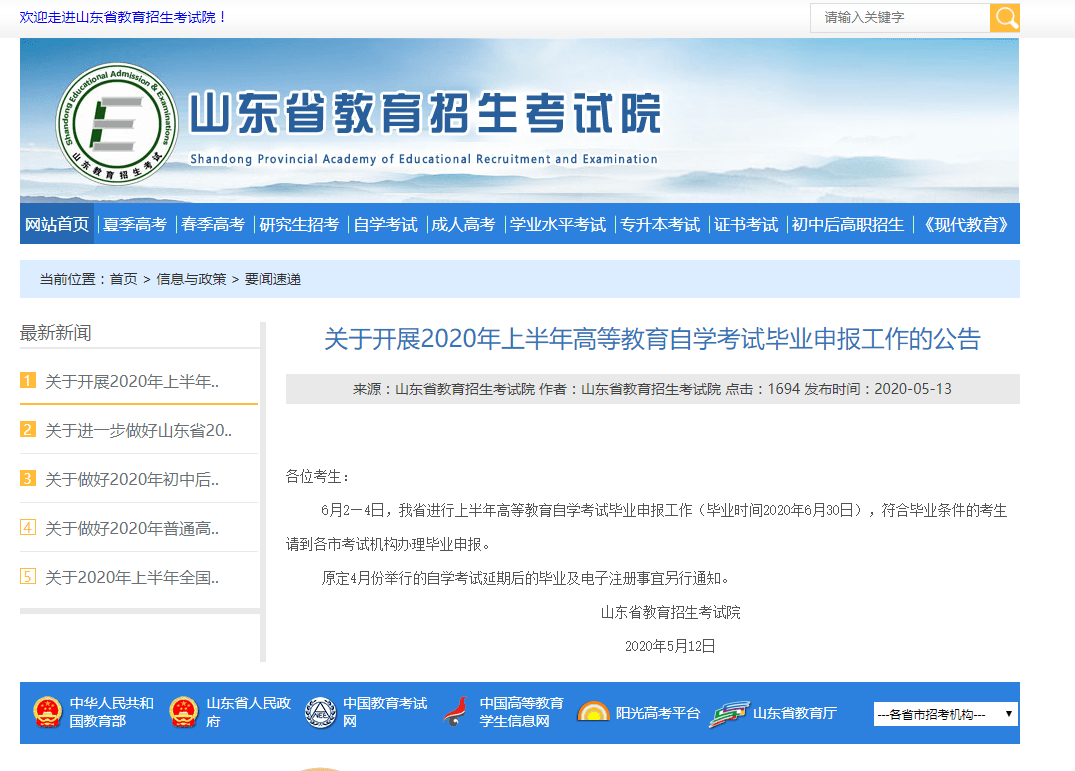Click the emblem icon beside 山东省人民政府

[x=184, y=713]
